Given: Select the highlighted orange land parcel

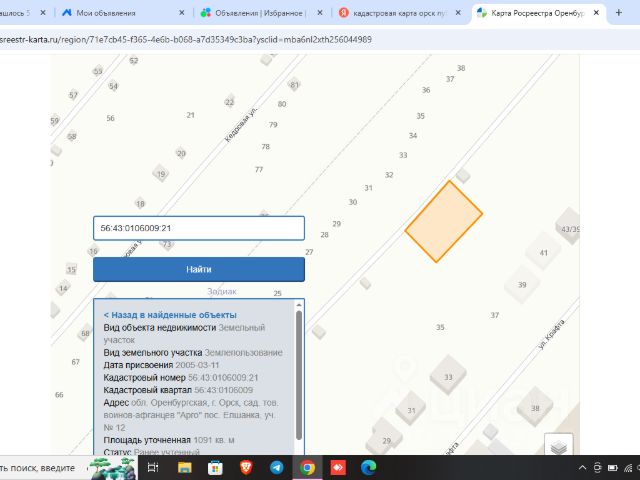Looking at the screenshot, I should (x=444, y=222).
